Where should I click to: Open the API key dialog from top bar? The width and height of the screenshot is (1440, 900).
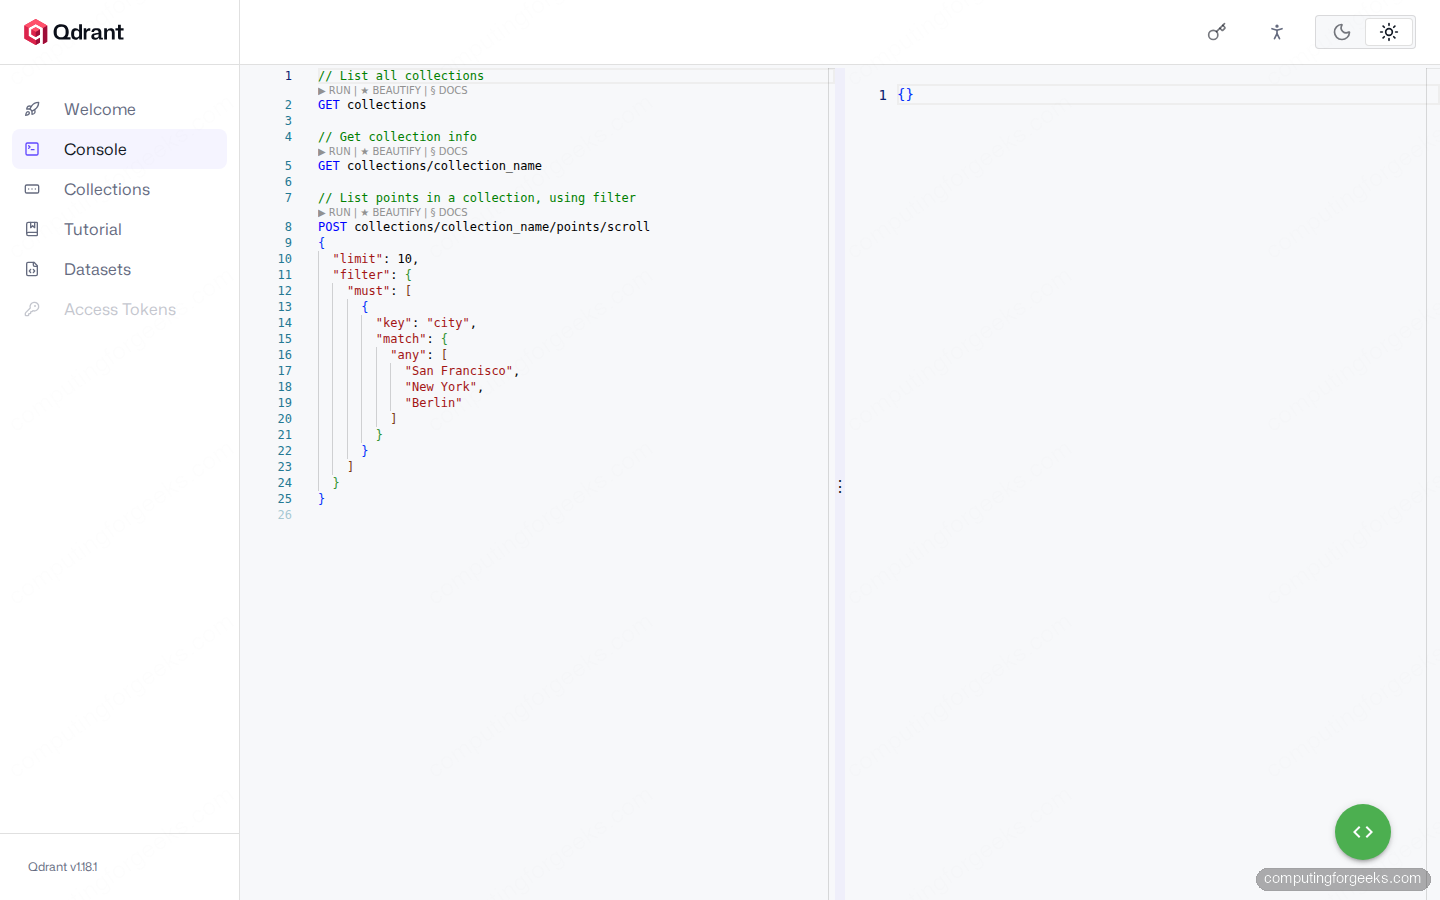(1217, 32)
